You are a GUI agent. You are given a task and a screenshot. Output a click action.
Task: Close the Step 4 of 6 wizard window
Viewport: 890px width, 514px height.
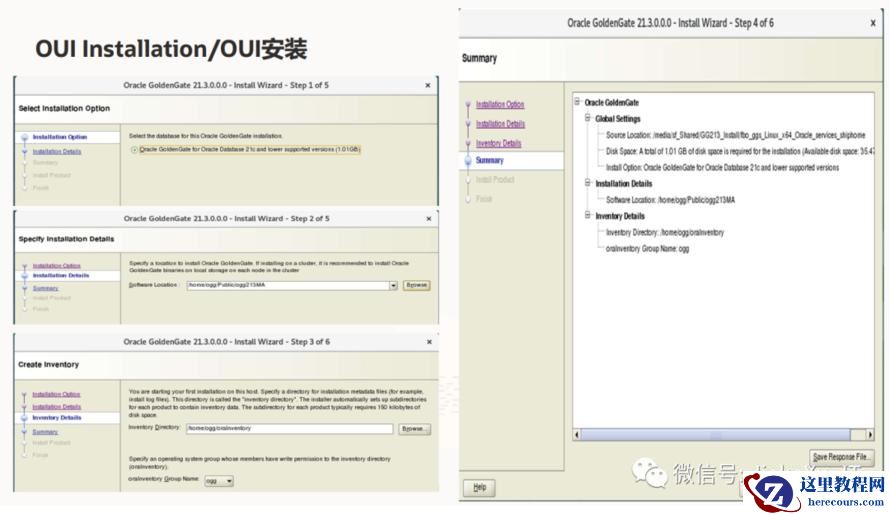click(x=873, y=23)
